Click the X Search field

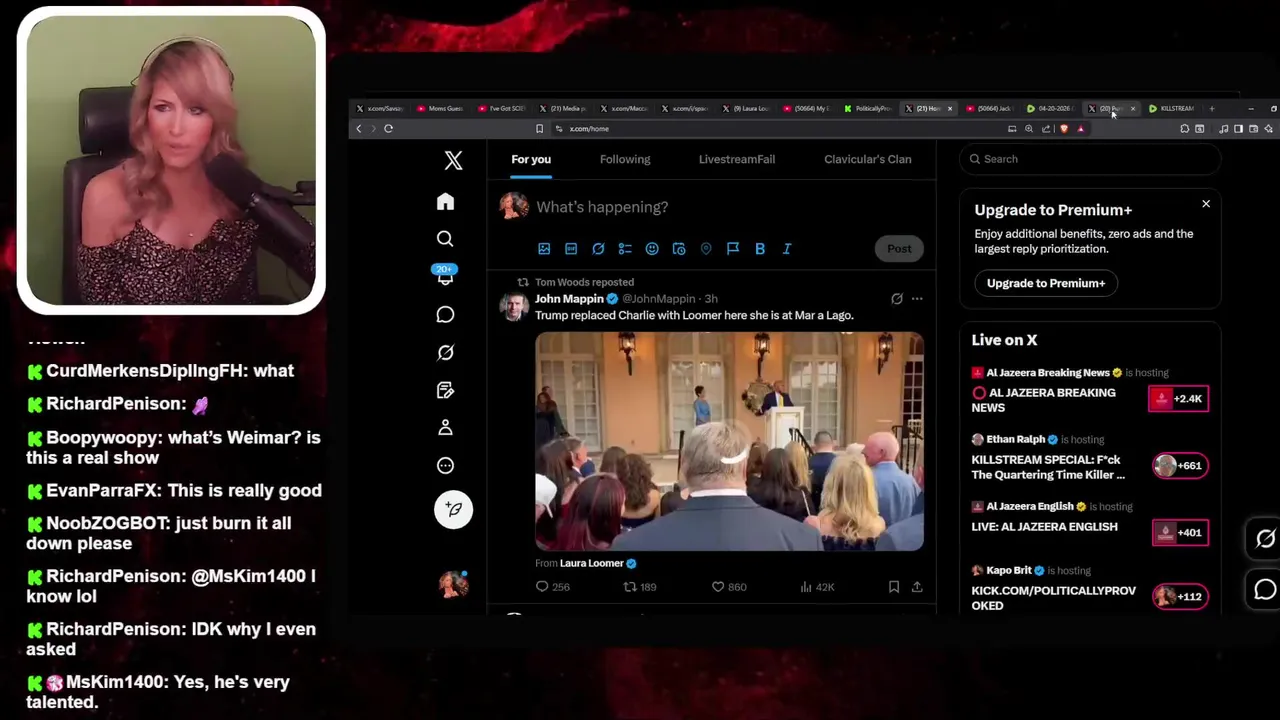(x=1090, y=159)
